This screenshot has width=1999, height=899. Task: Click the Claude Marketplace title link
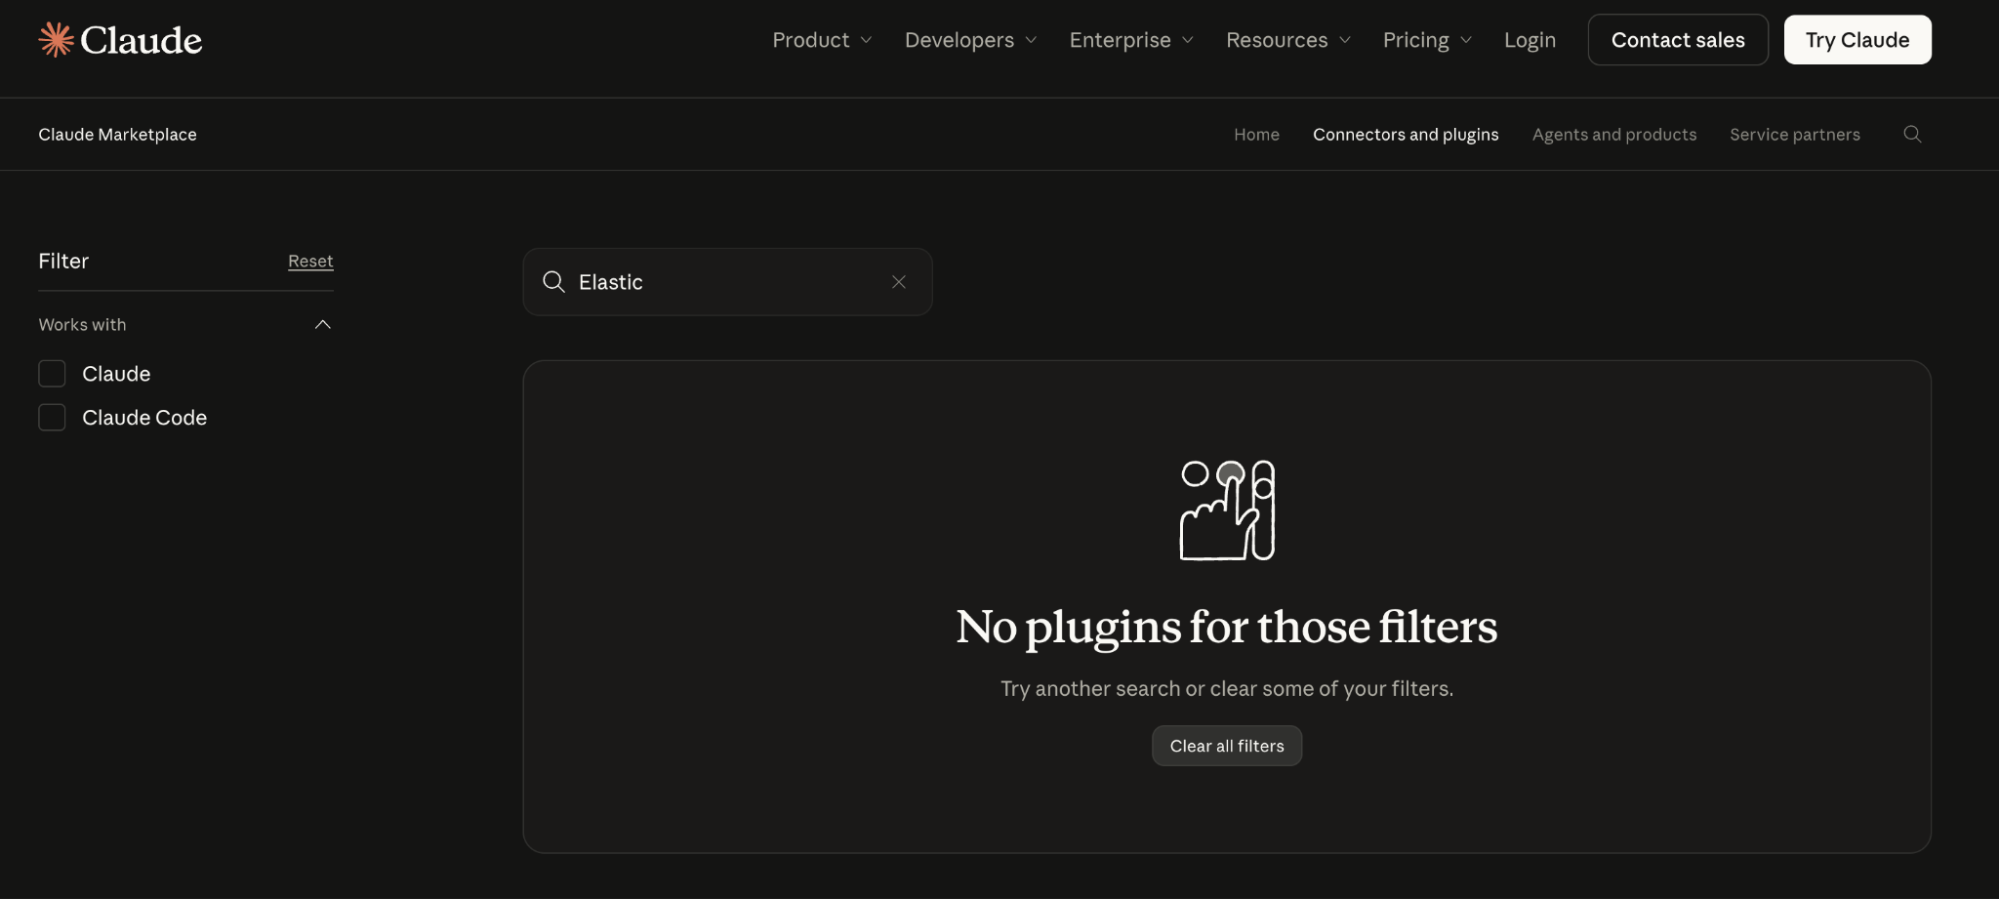tap(117, 134)
